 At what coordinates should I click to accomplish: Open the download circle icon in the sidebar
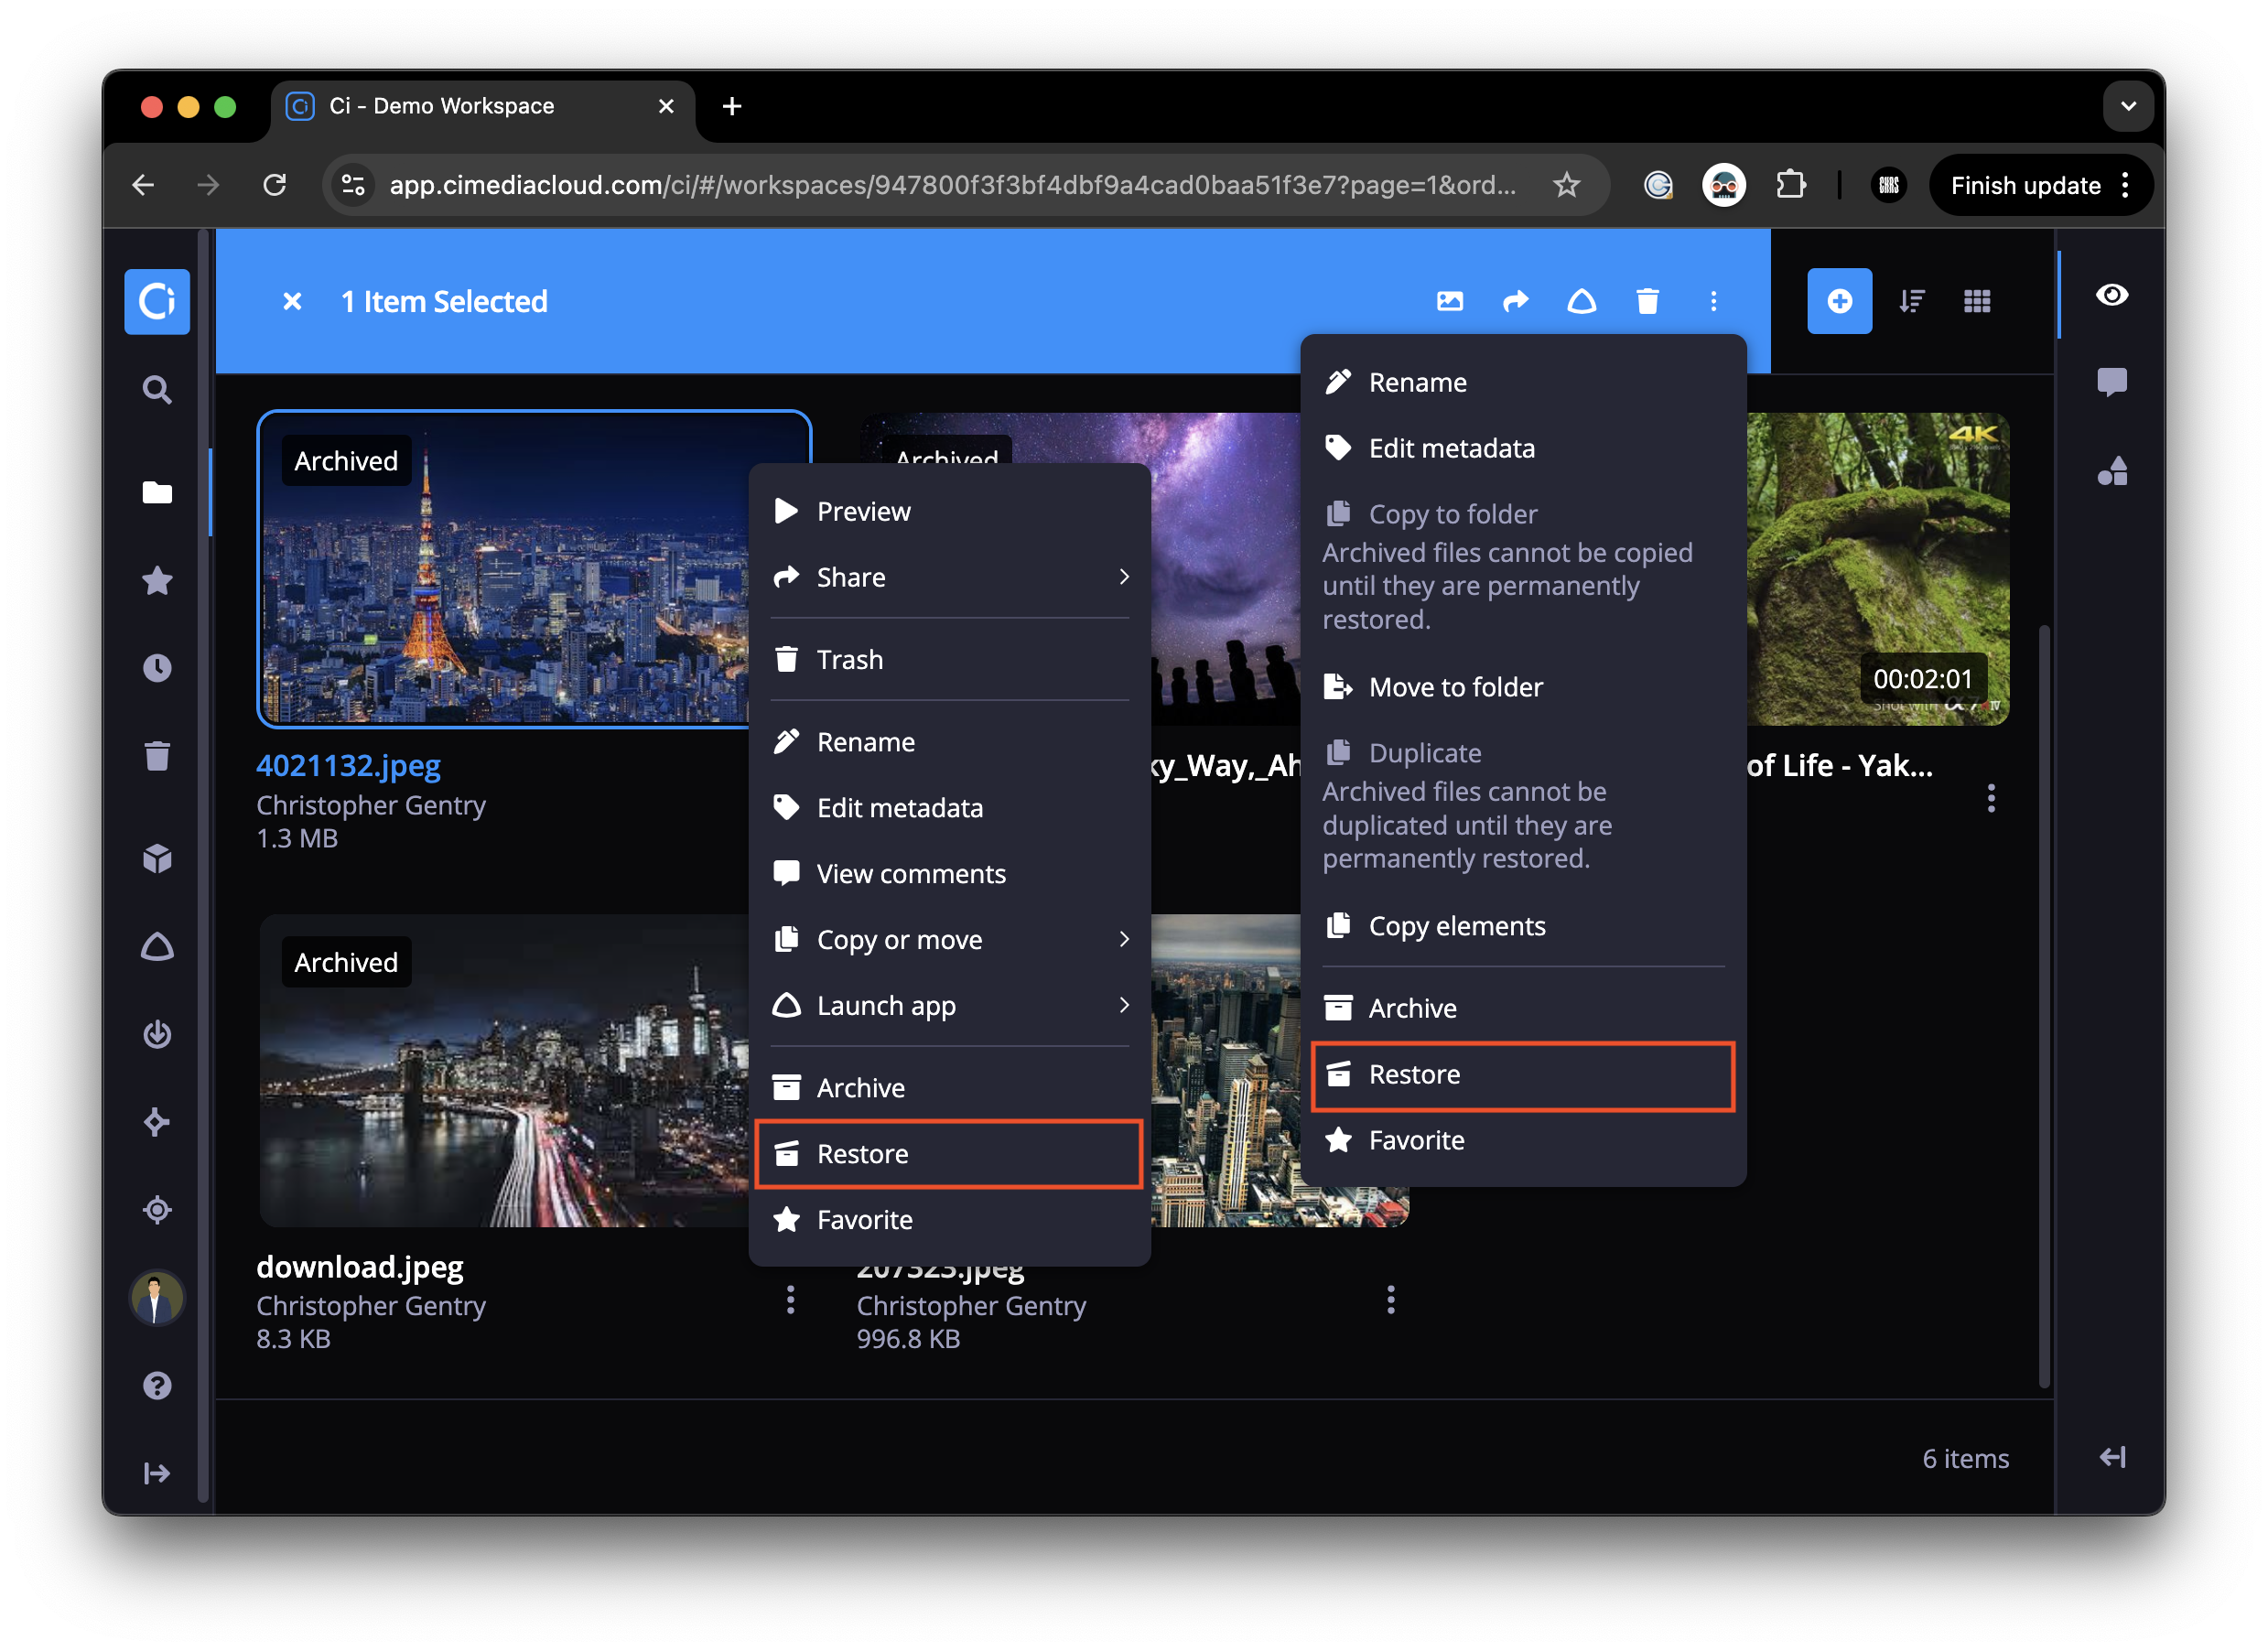point(157,1034)
